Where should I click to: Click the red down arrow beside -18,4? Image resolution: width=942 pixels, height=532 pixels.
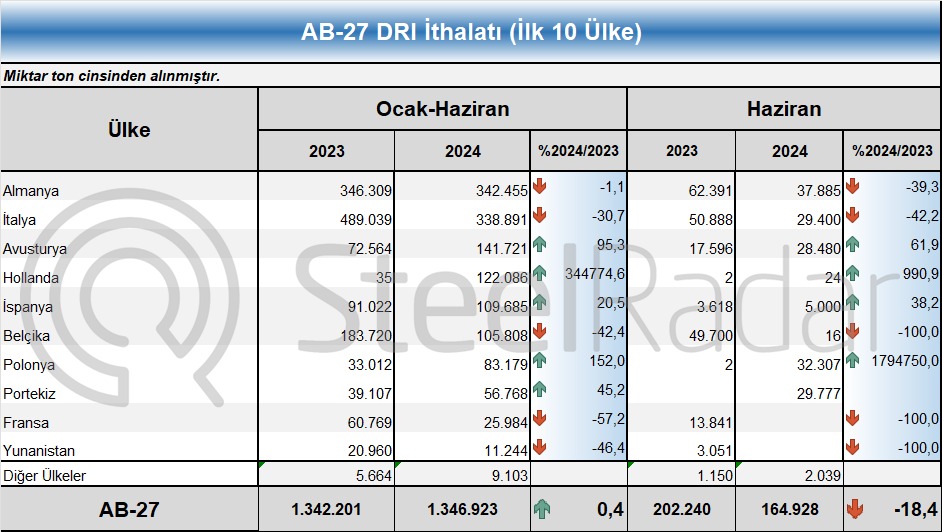(855, 509)
